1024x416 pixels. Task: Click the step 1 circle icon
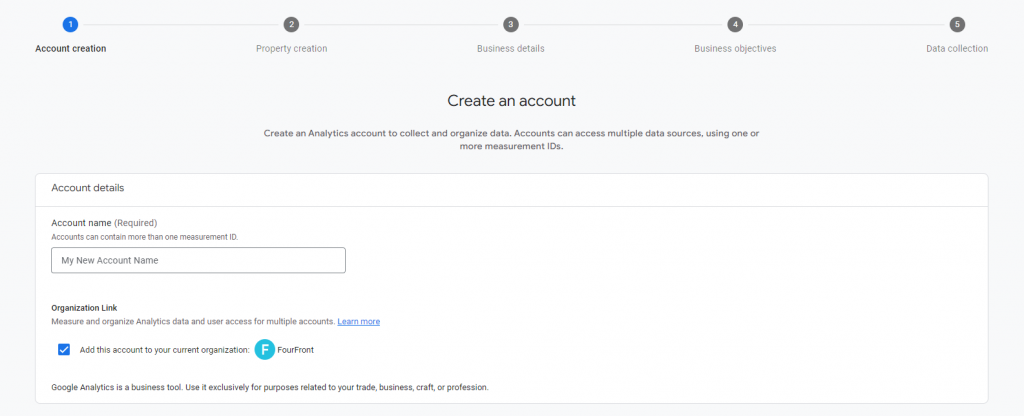pos(71,25)
